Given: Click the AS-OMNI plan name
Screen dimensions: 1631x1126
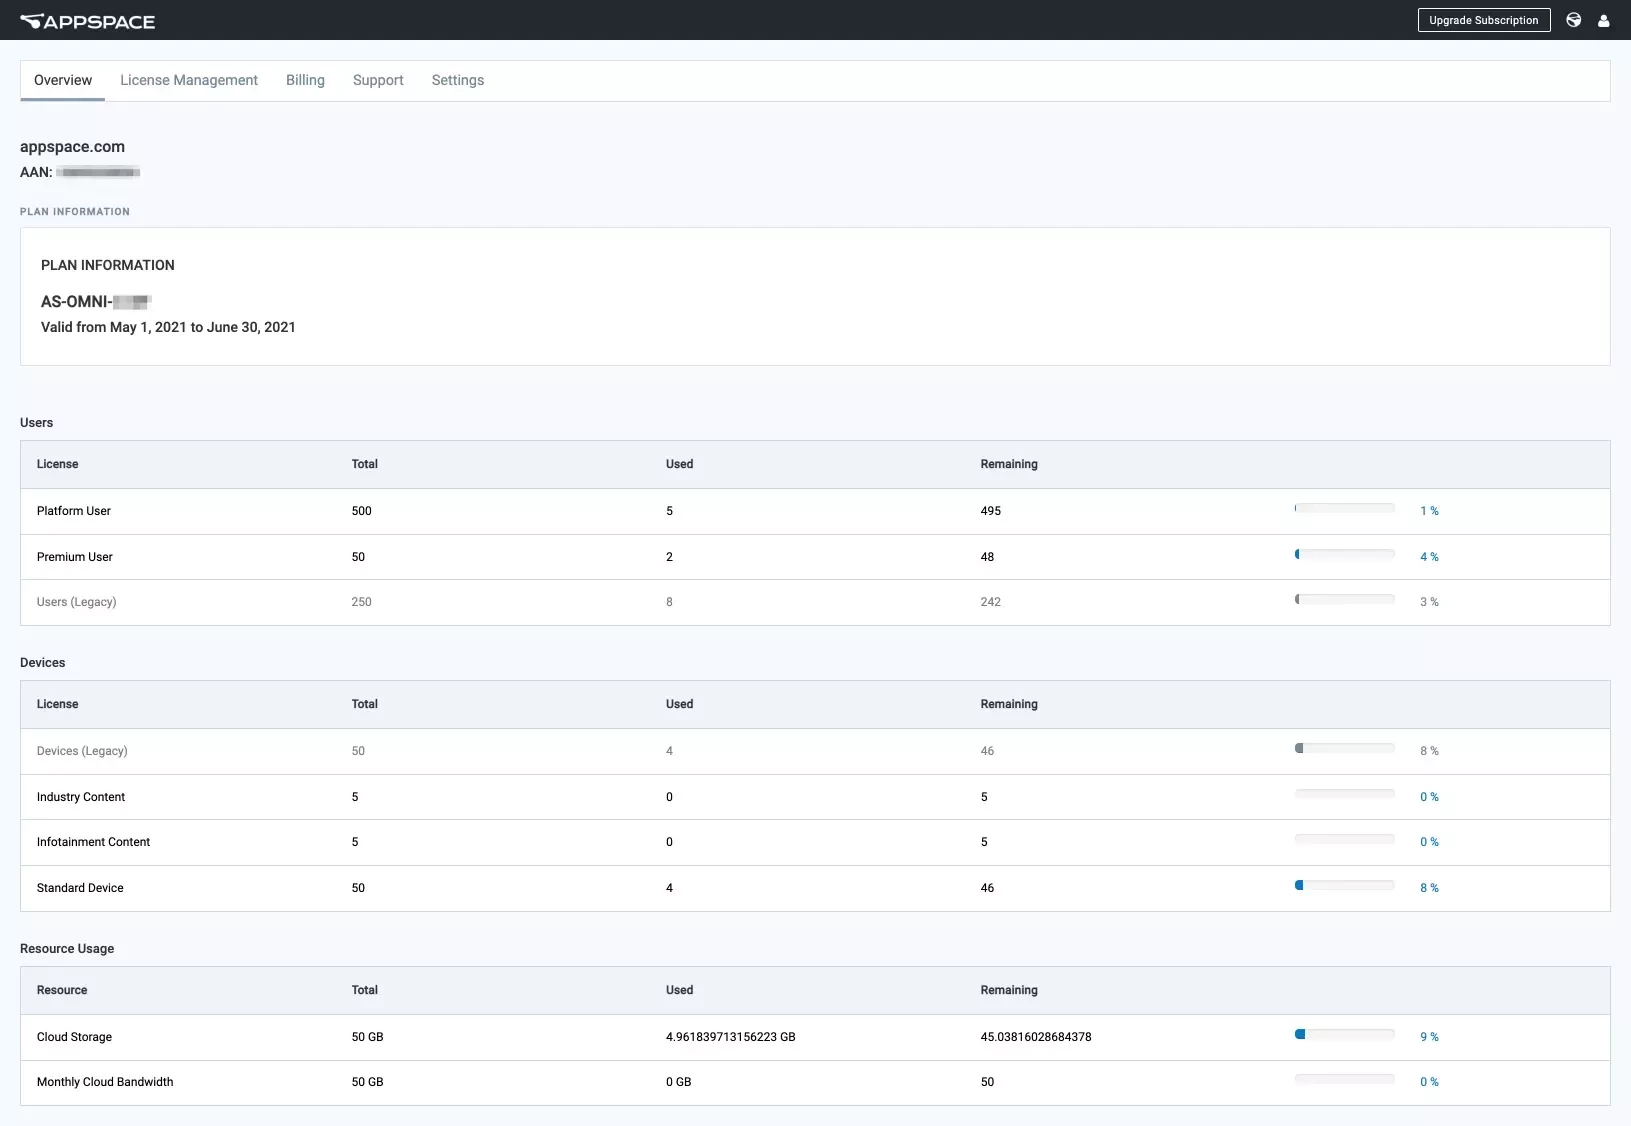Looking at the screenshot, I should [96, 301].
